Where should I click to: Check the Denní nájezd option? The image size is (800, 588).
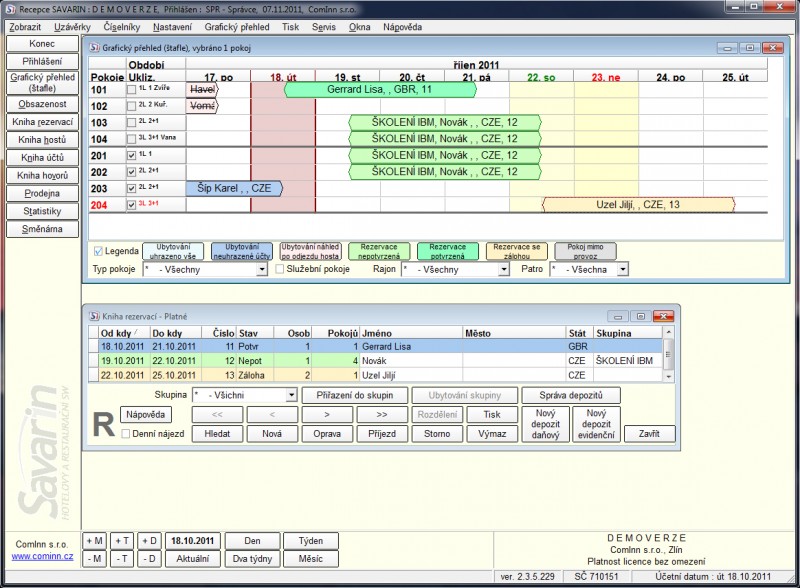coord(125,434)
